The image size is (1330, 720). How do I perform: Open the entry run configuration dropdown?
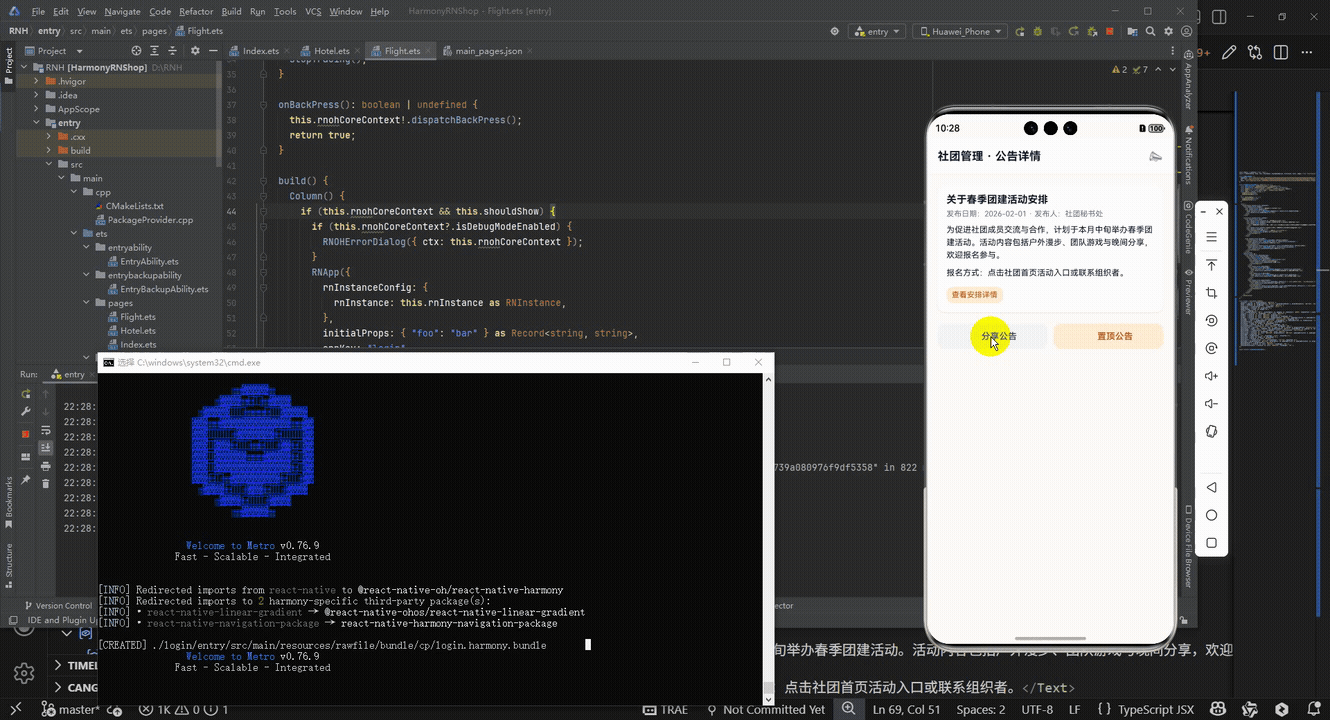tap(877, 31)
